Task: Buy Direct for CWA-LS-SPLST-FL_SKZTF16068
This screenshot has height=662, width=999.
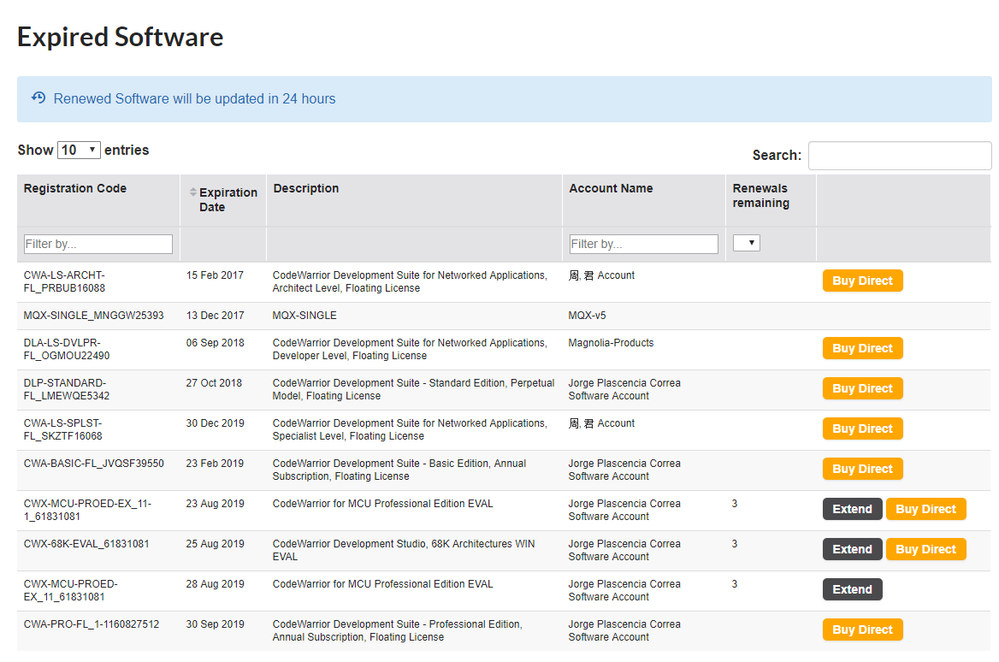Action: [x=862, y=429]
